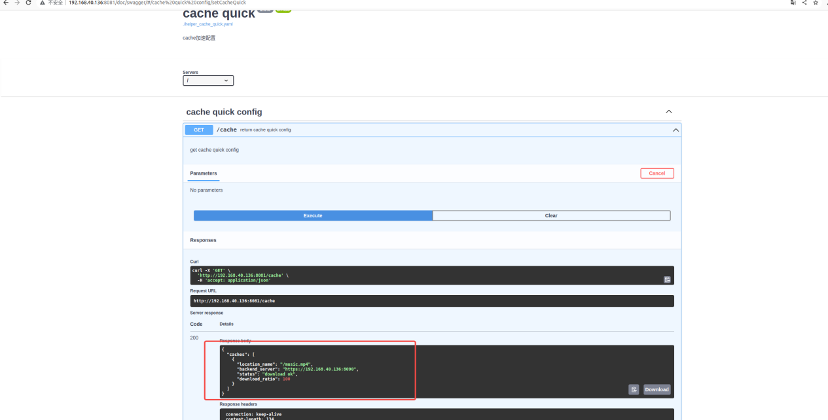Viewport: 828px width, 420px height.
Task: Select the Parameters tab
Action: pos(203,173)
